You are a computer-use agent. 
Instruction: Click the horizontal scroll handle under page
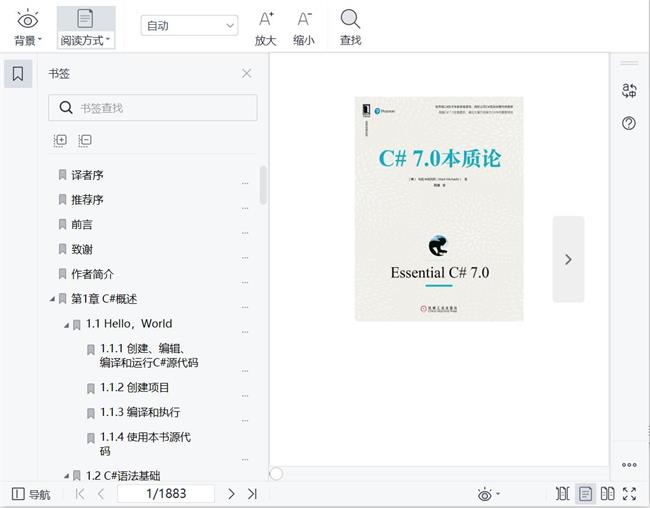(x=276, y=473)
